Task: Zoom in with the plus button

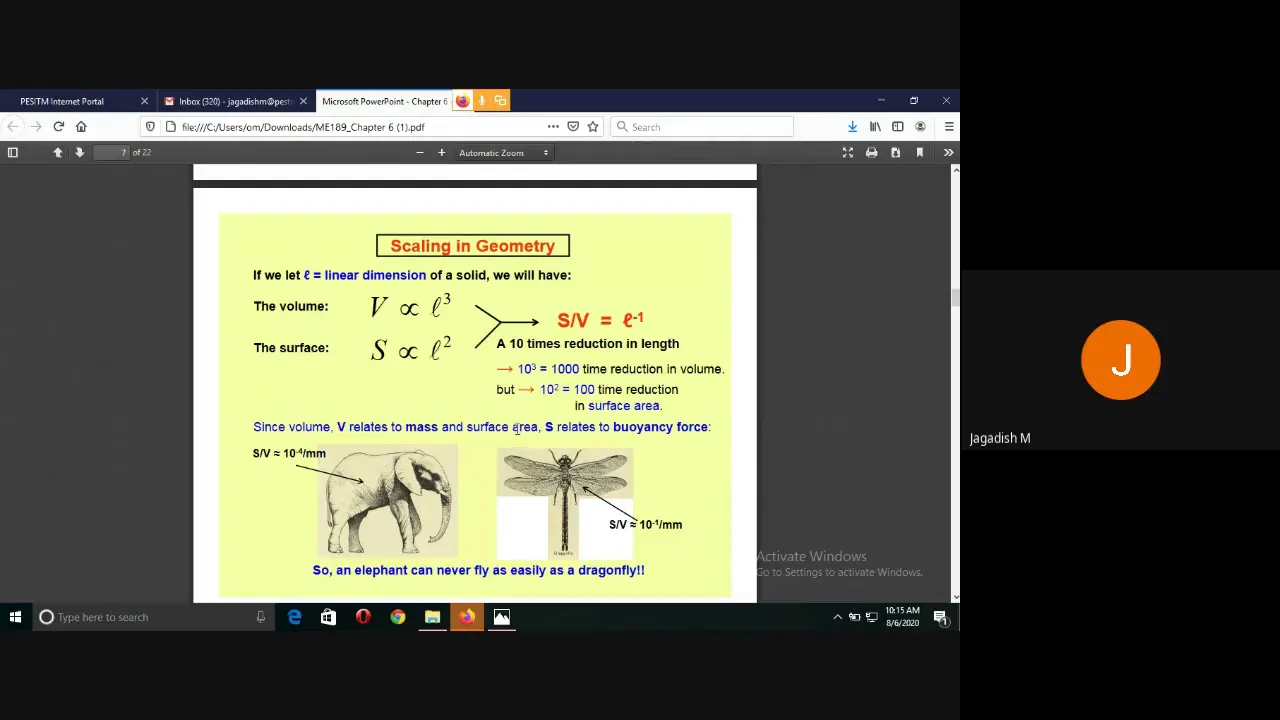Action: click(x=441, y=152)
